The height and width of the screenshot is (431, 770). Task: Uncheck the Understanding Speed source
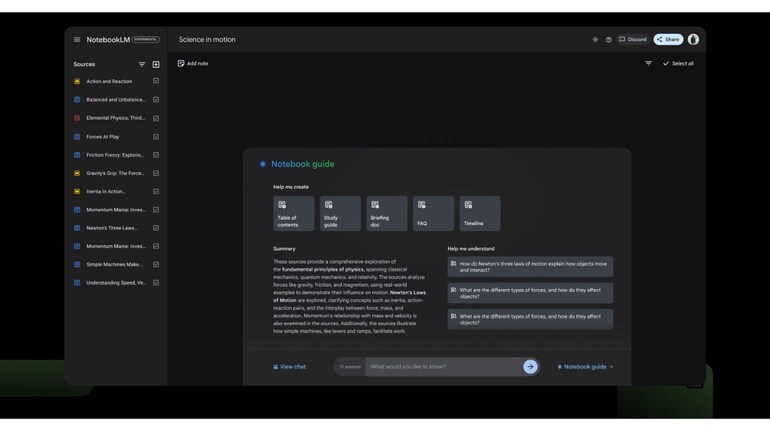(156, 283)
